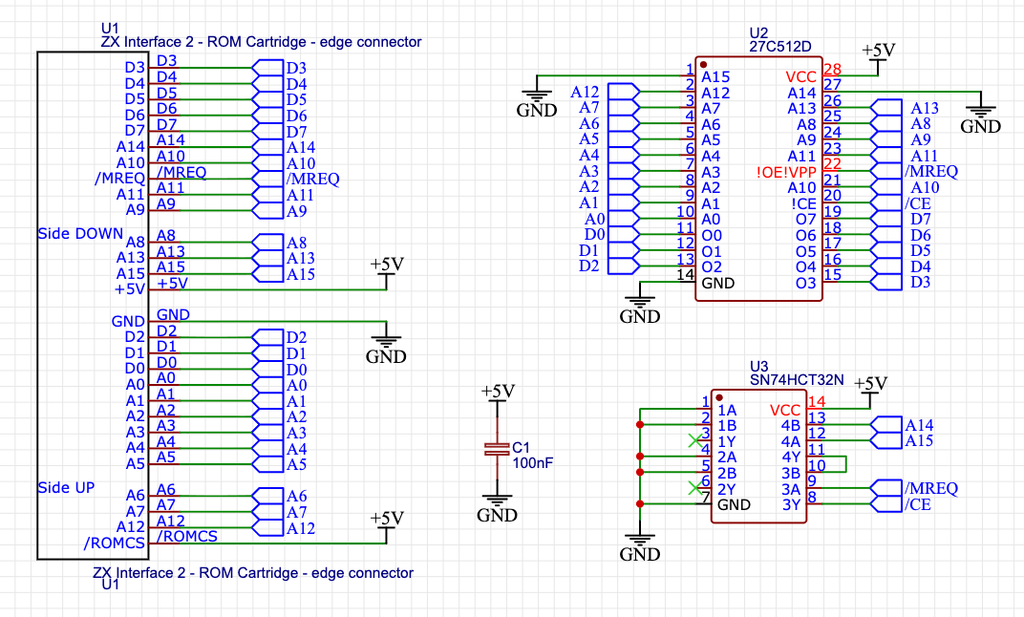
Task: Click the /CE net port beside U3 pin 8
Action: click(901, 503)
